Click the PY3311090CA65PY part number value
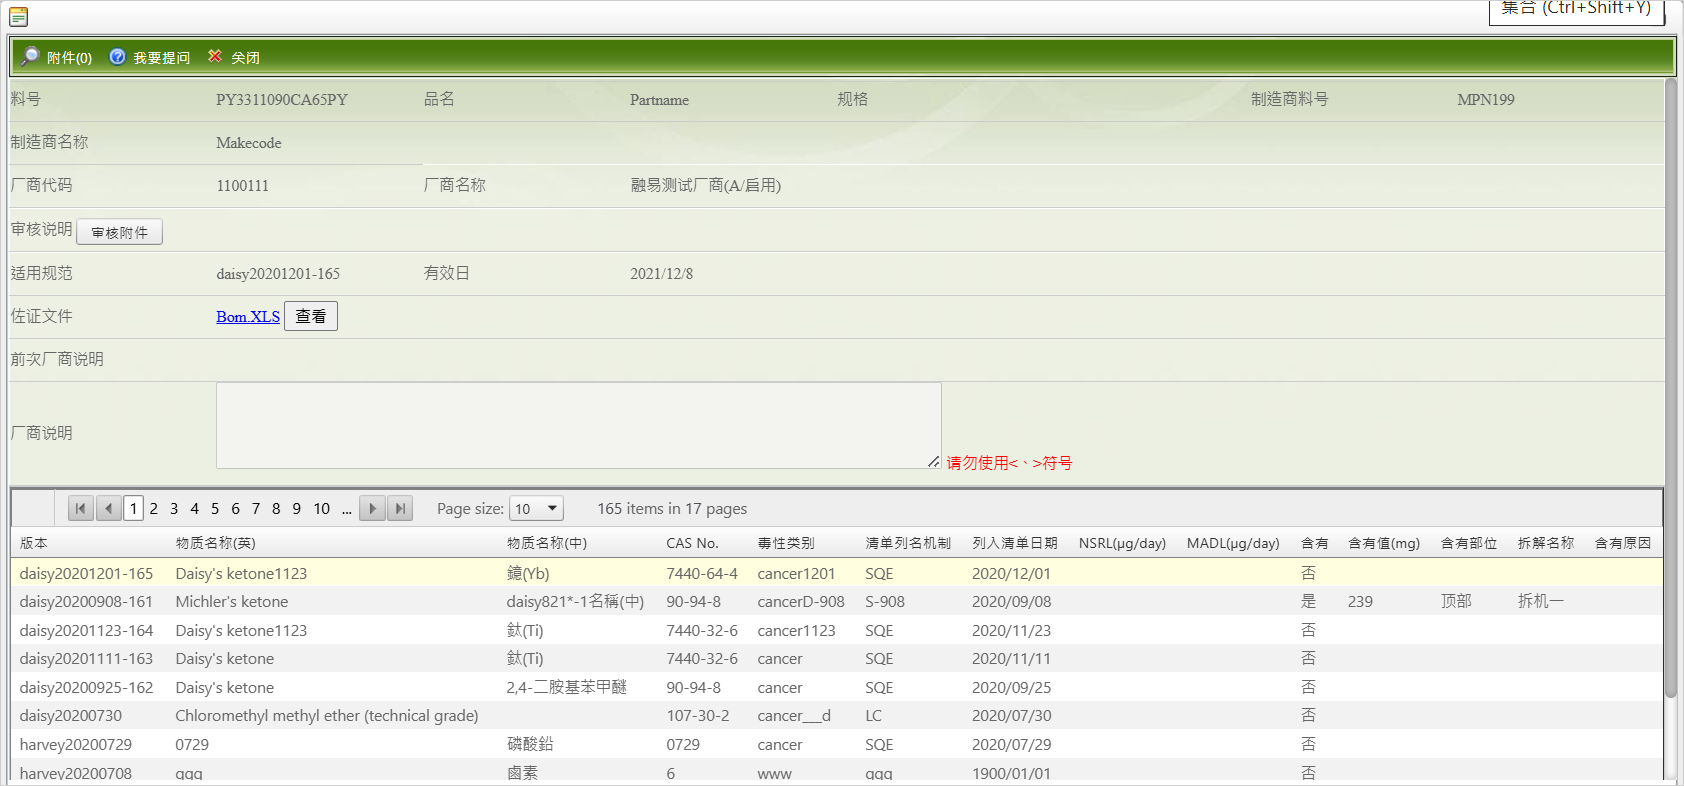The image size is (1684, 786). pyautogui.click(x=282, y=100)
